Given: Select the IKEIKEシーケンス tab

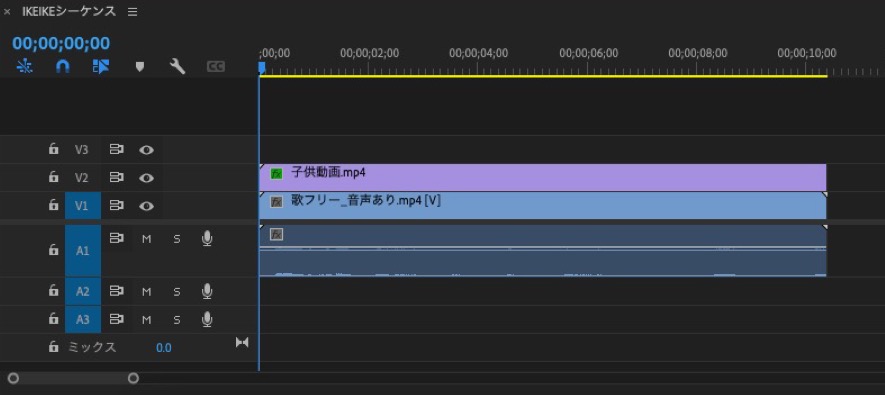Looking at the screenshot, I should pyautogui.click(x=68, y=11).
